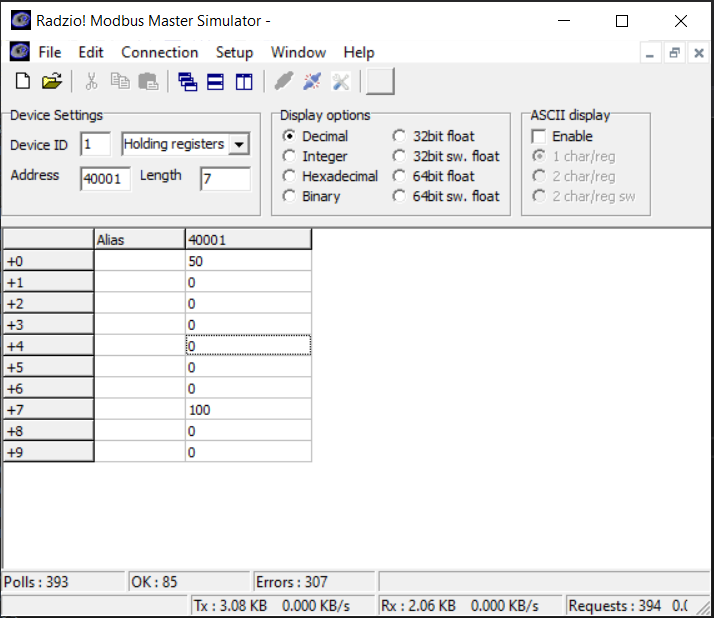
Task: Click the Copy toolbar icon
Action: [x=120, y=82]
